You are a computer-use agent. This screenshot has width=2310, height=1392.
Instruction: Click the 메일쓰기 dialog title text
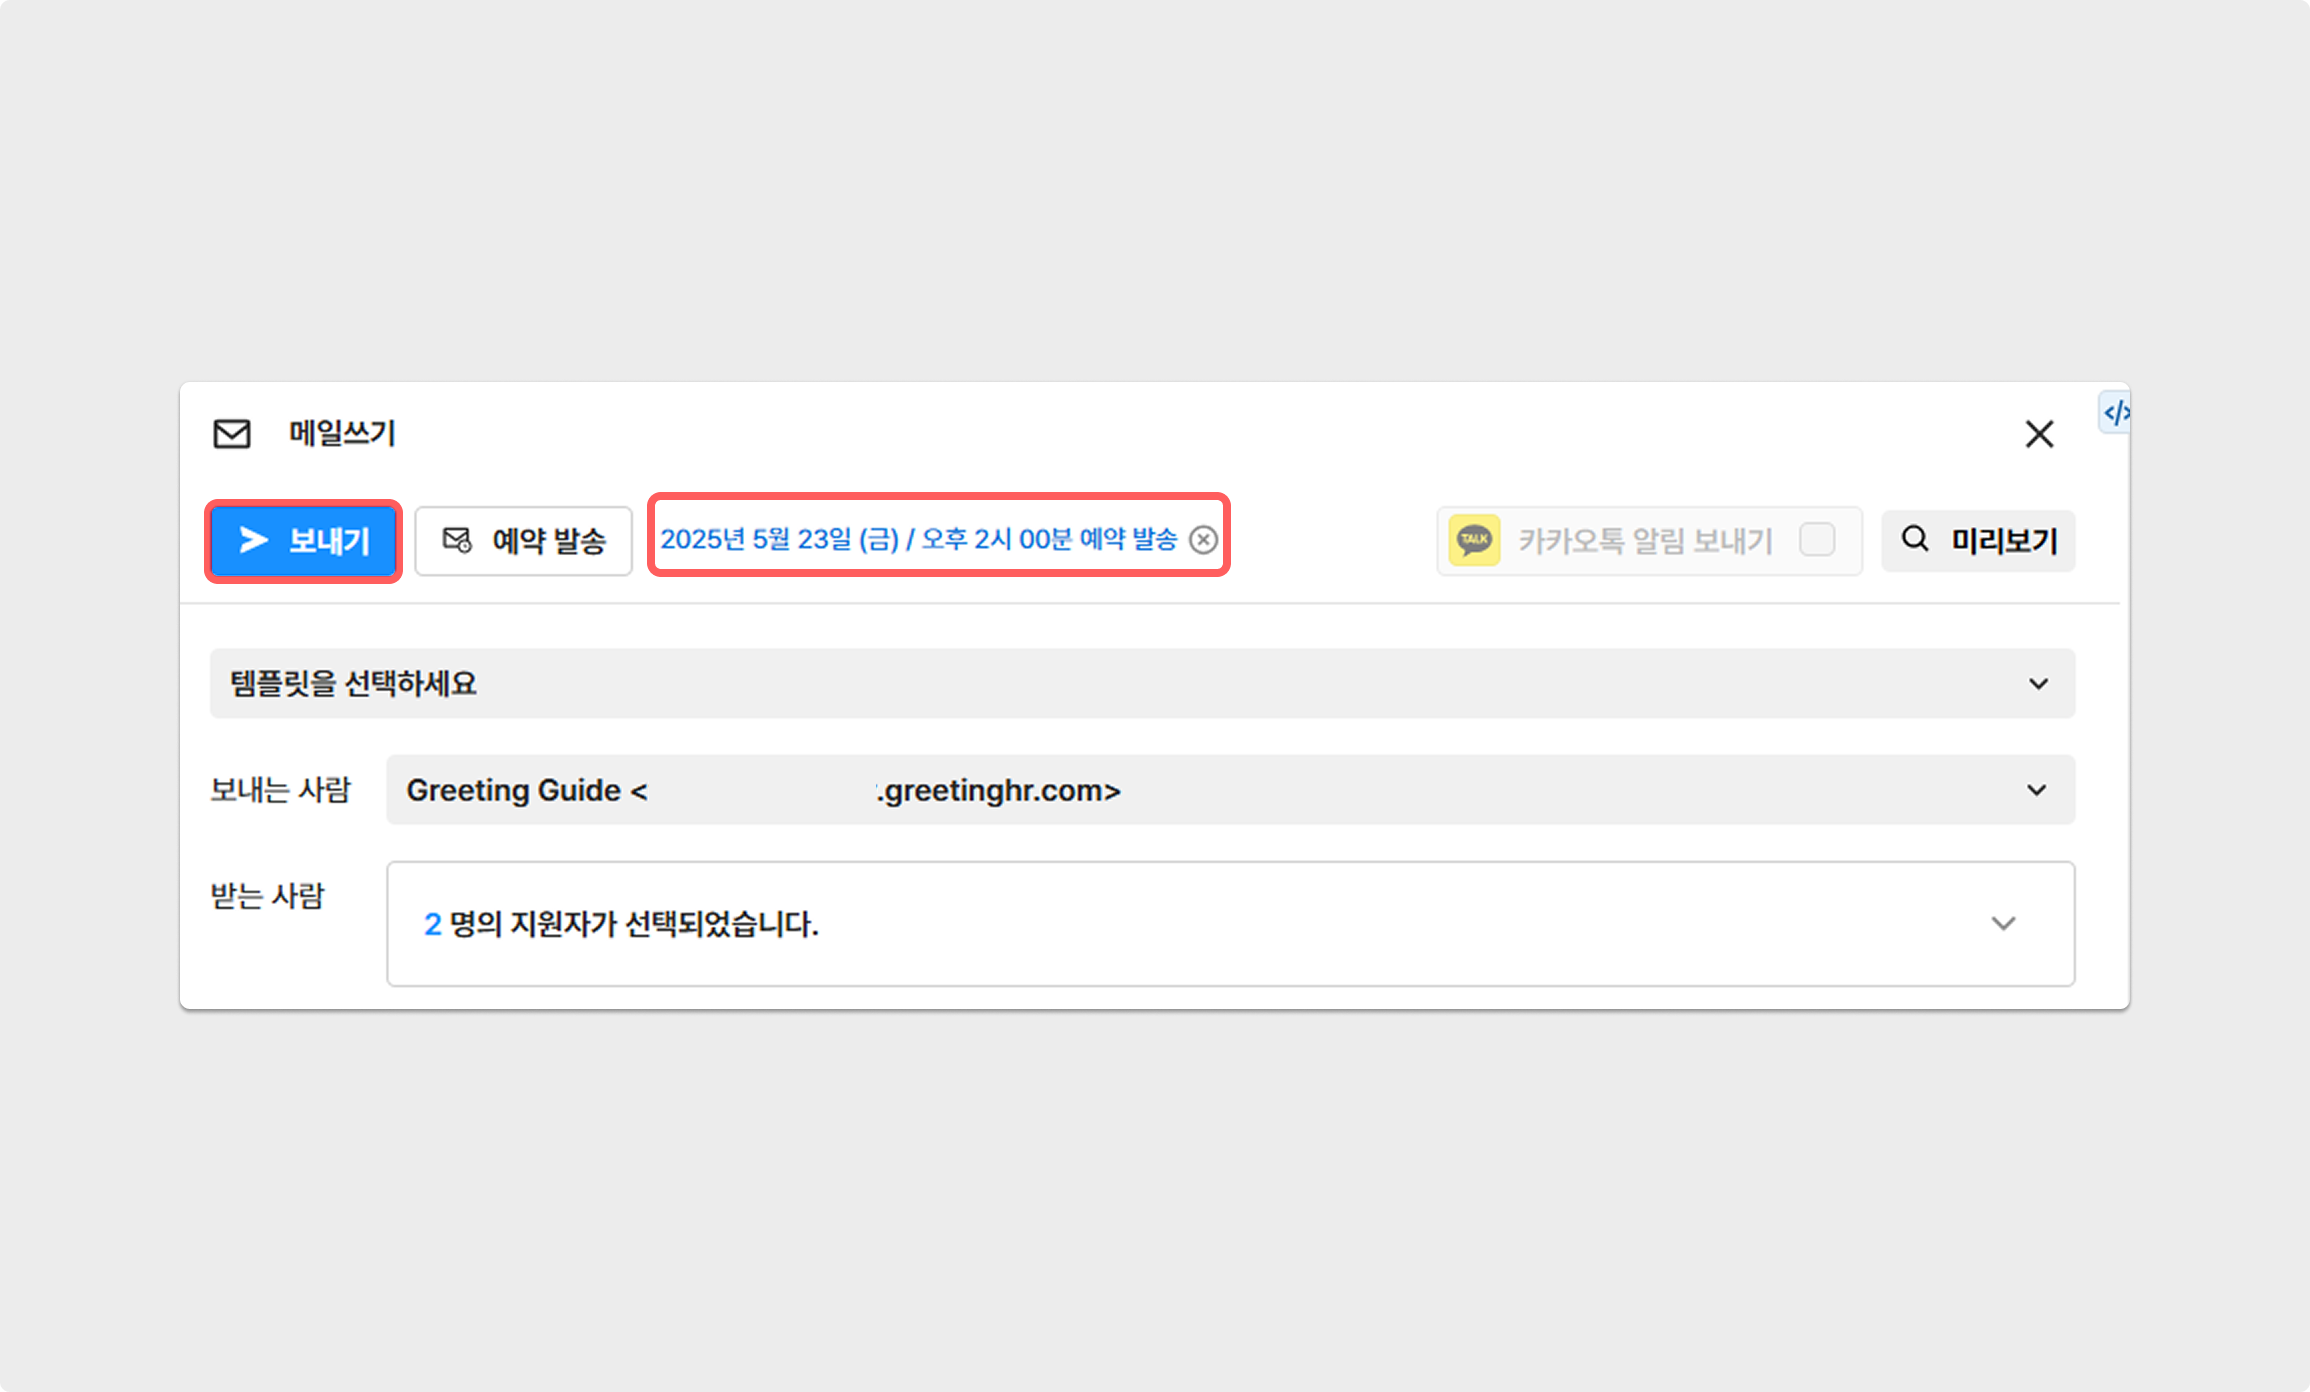(342, 434)
